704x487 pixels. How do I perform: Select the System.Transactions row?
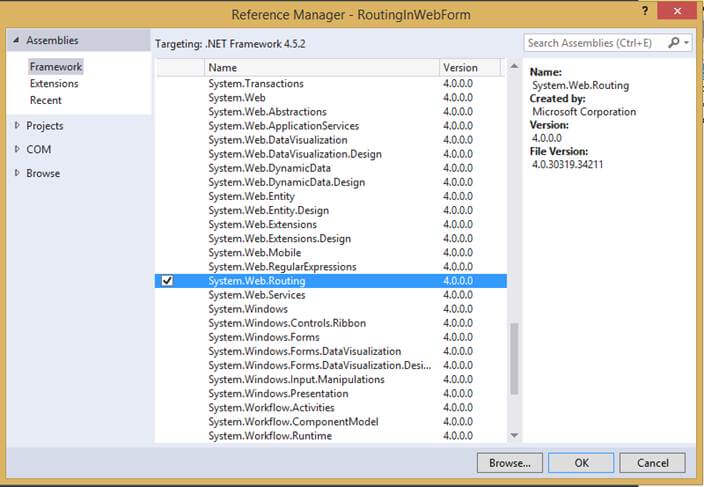pos(331,83)
